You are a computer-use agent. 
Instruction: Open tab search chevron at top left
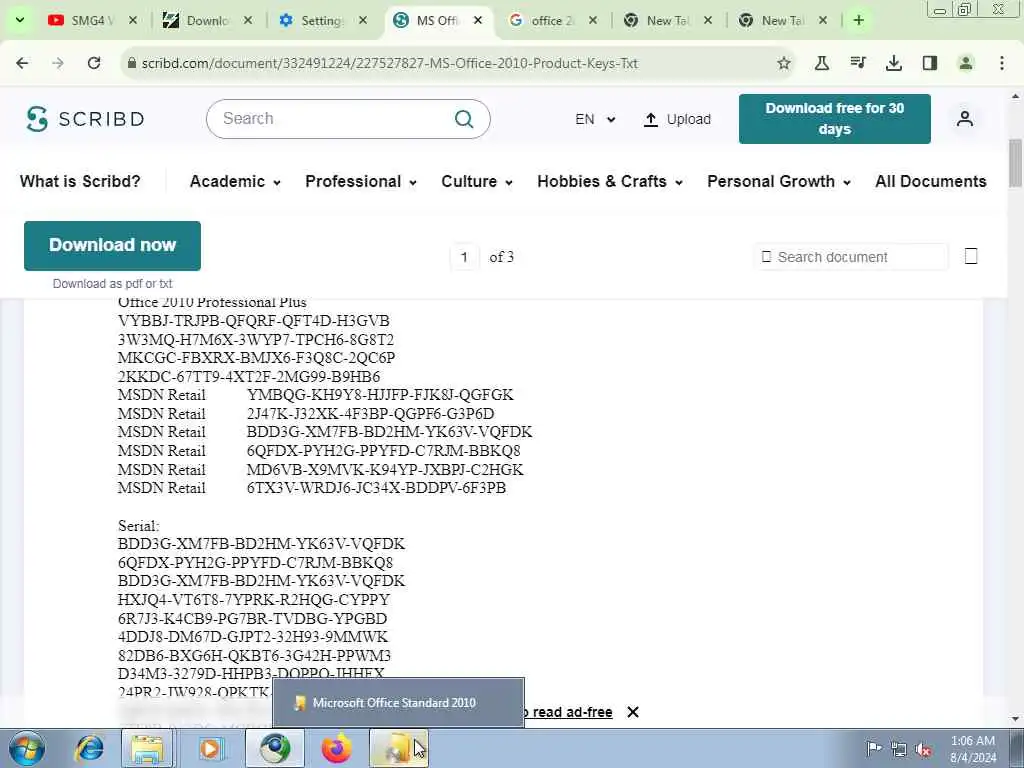click(20, 20)
